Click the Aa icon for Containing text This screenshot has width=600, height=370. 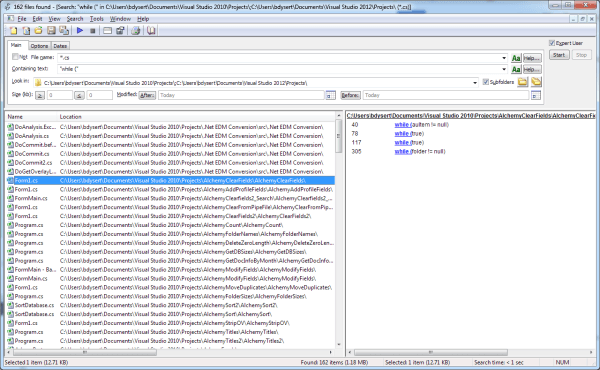coord(516,69)
